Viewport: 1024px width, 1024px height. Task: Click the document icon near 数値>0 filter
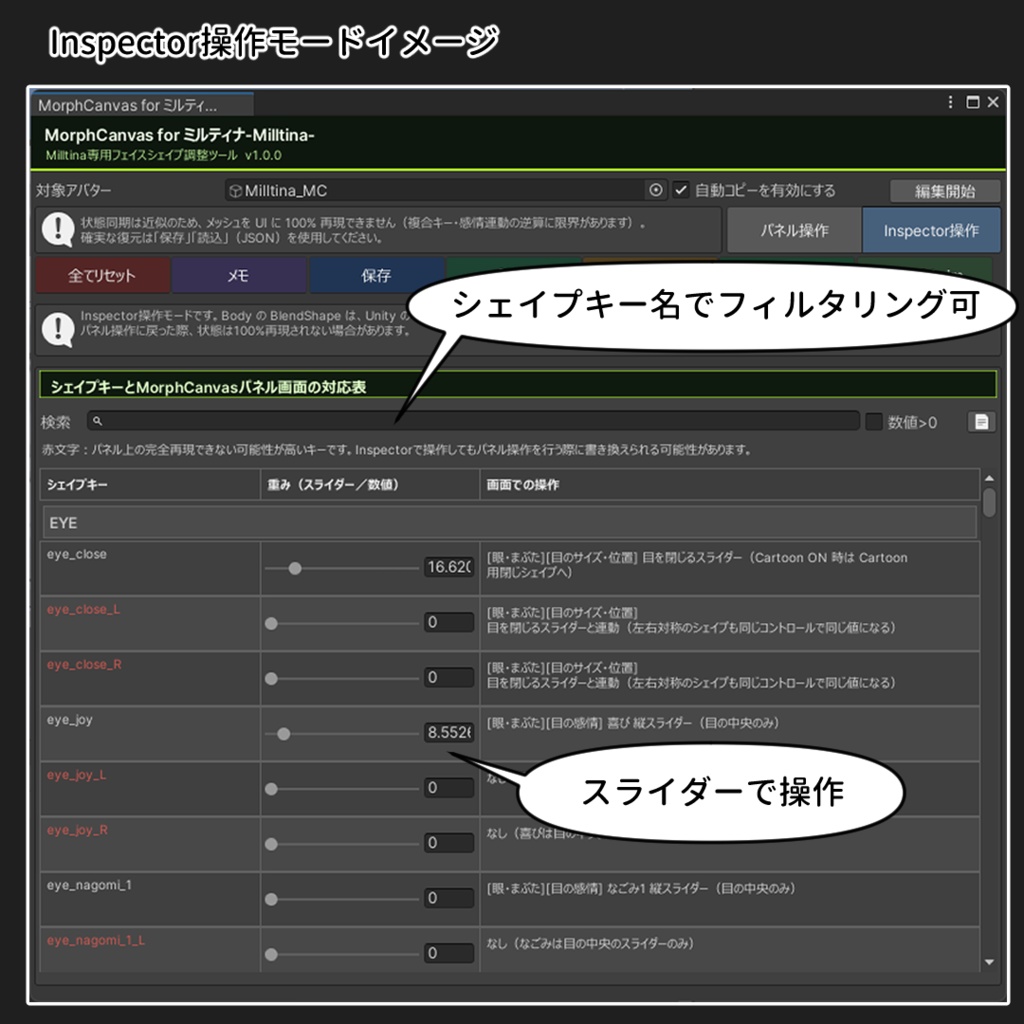coord(981,421)
